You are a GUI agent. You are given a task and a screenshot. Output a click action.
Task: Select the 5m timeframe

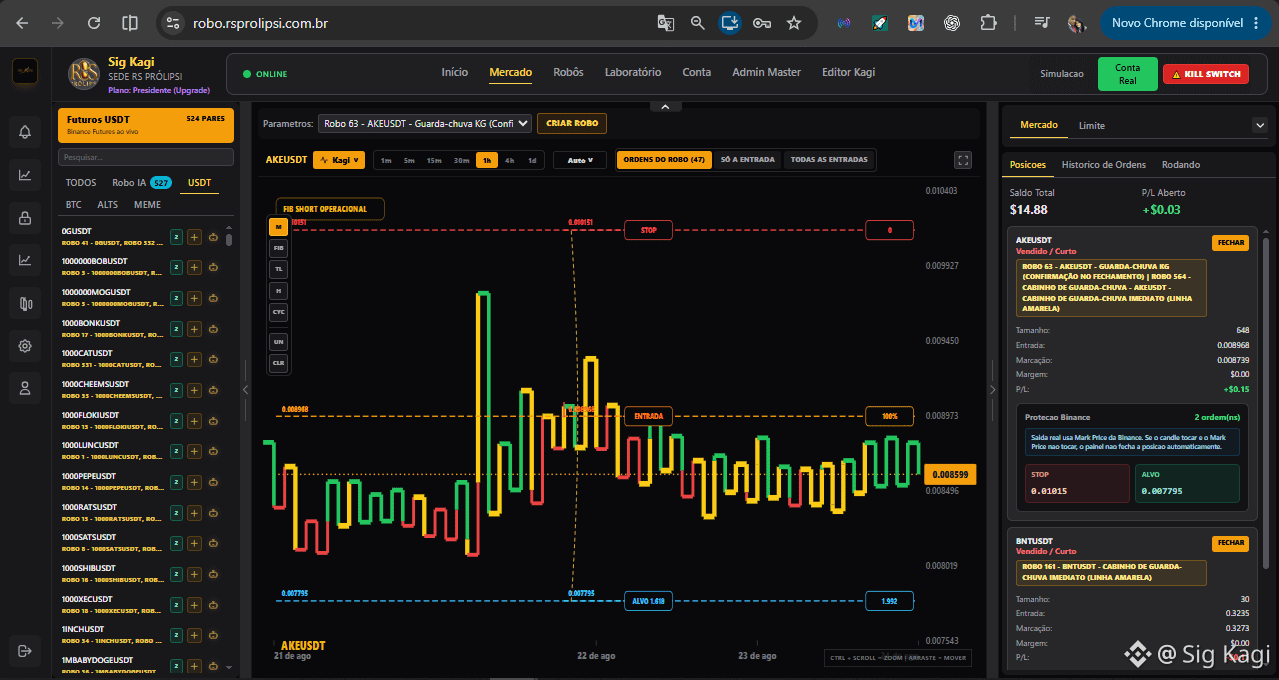pos(410,160)
